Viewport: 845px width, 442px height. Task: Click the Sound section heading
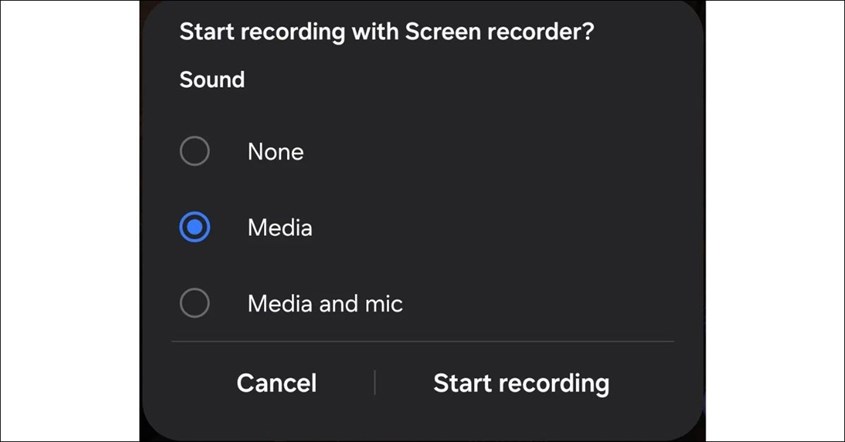[x=212, y=79]
